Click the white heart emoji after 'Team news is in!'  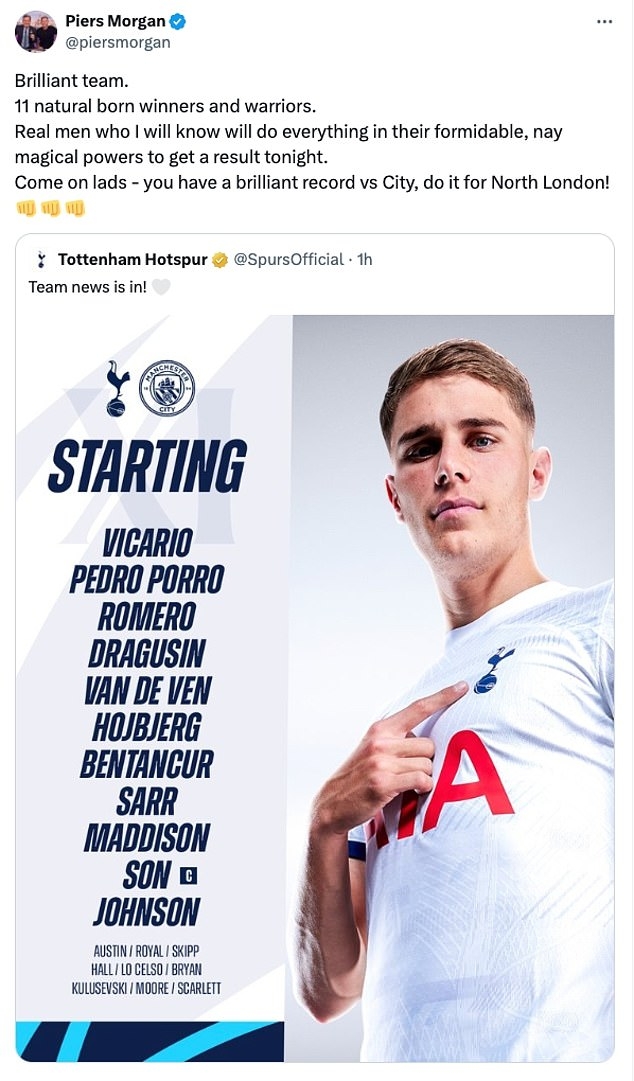(161, 287)
